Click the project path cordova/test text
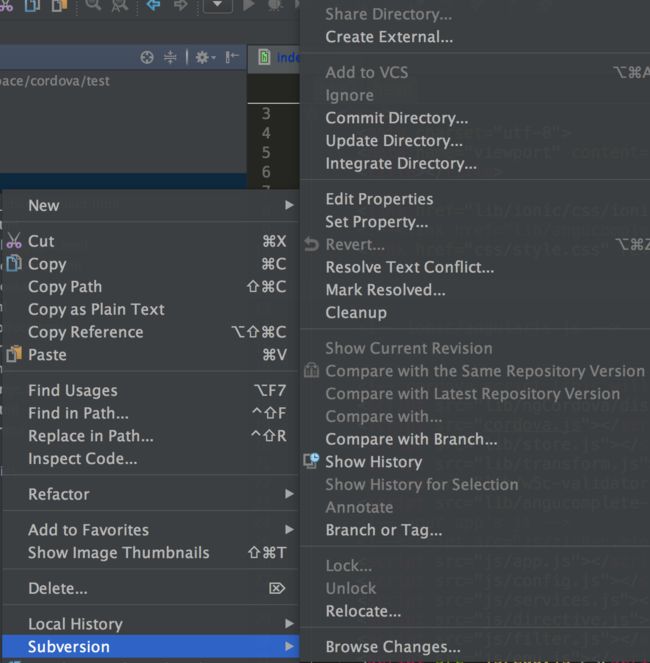 point(55,81)
